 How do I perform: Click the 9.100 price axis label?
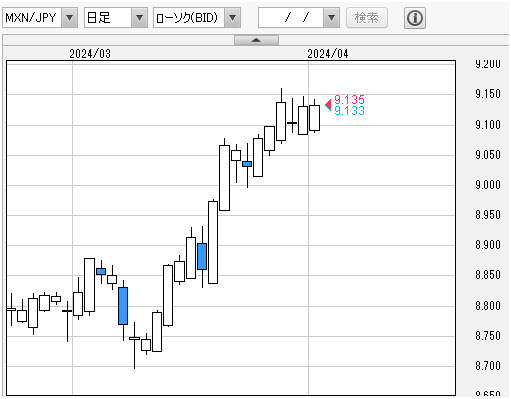(488, 125)
